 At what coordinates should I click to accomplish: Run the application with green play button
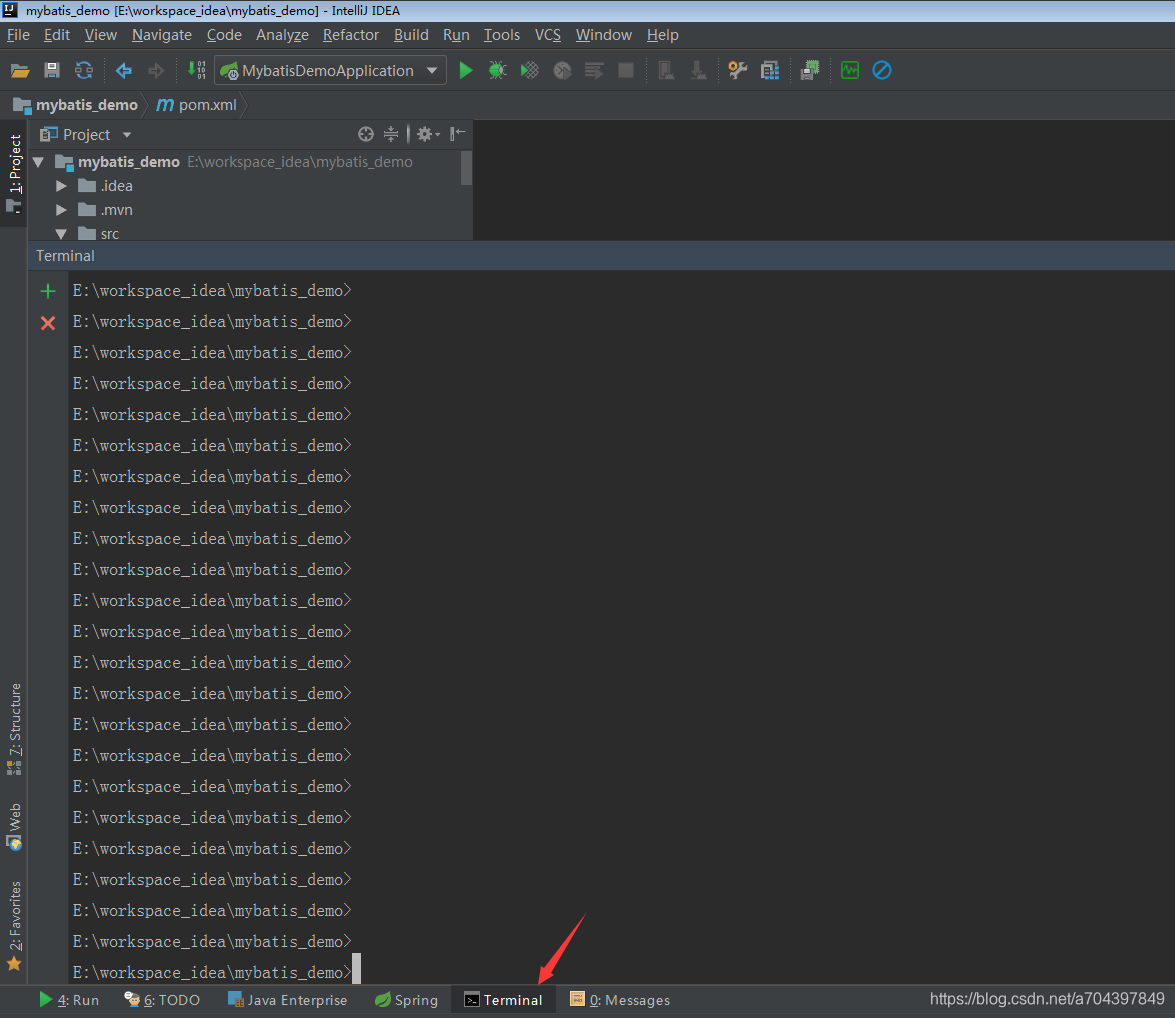(465, 70)
